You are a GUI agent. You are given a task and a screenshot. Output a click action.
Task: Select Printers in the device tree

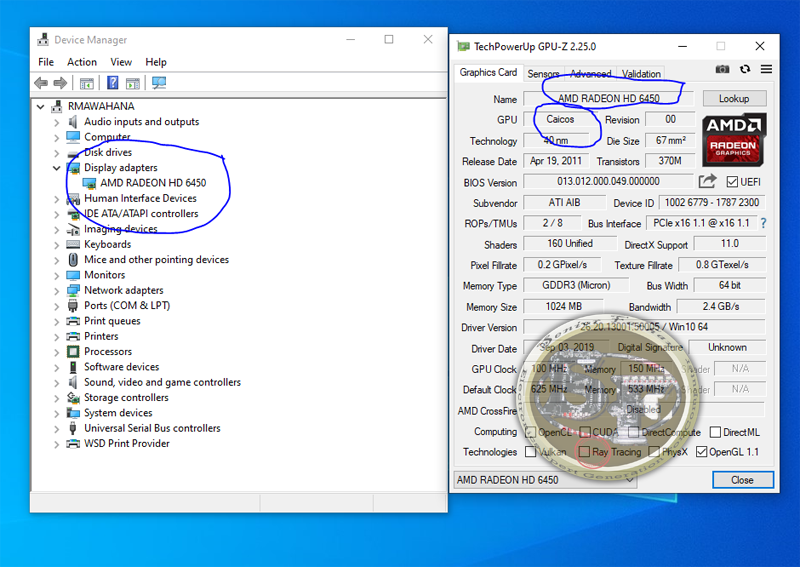tap(101, 336)
